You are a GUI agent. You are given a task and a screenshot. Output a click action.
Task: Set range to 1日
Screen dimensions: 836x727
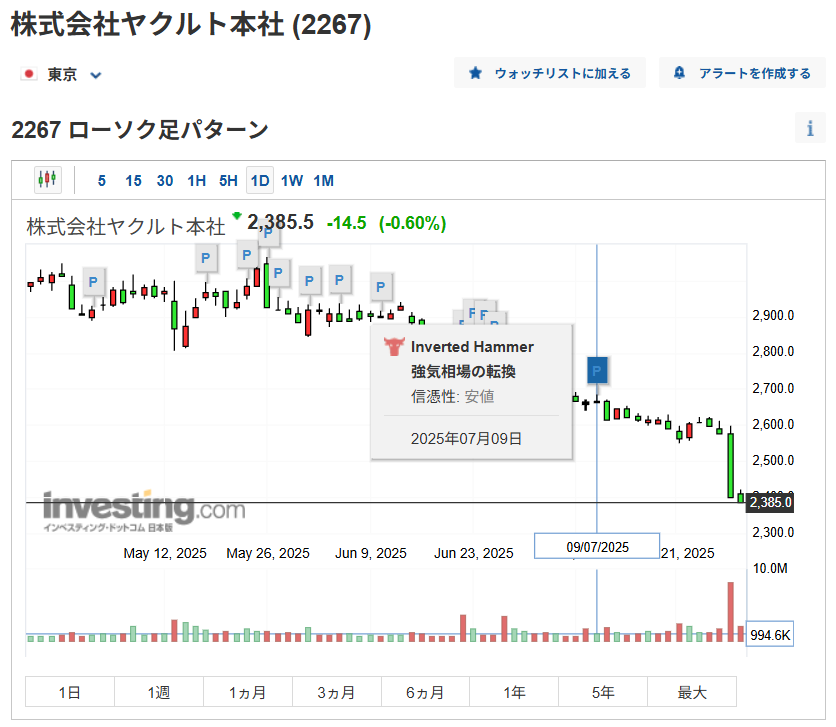pos(70,692)
